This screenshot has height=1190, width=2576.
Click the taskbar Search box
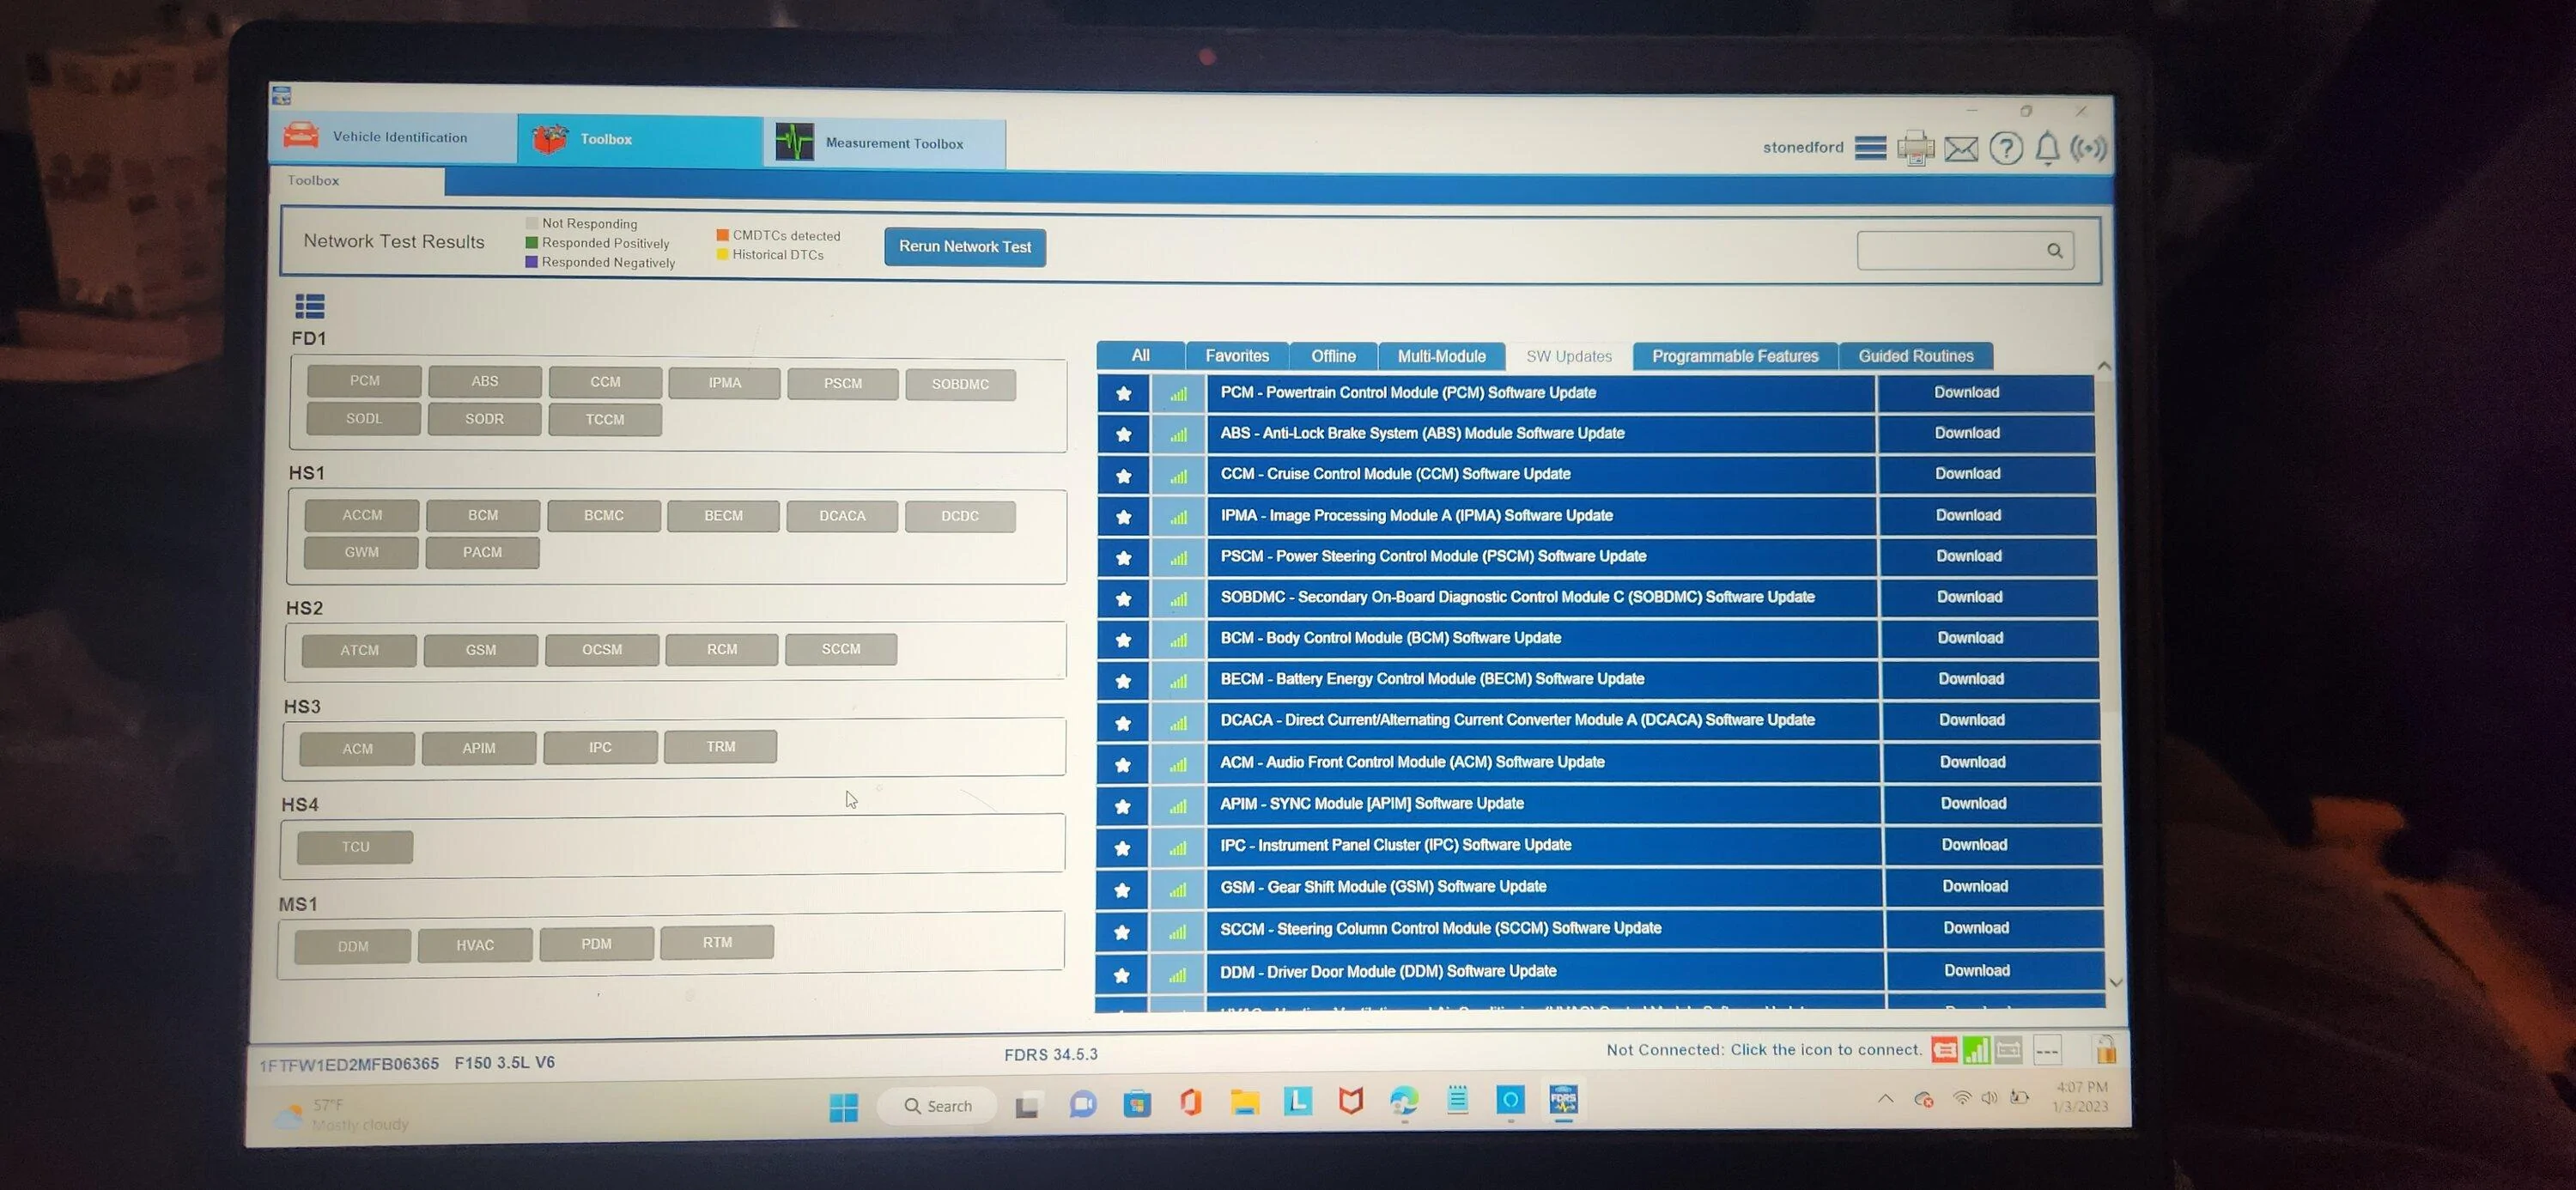click(x=937, y=1106)
